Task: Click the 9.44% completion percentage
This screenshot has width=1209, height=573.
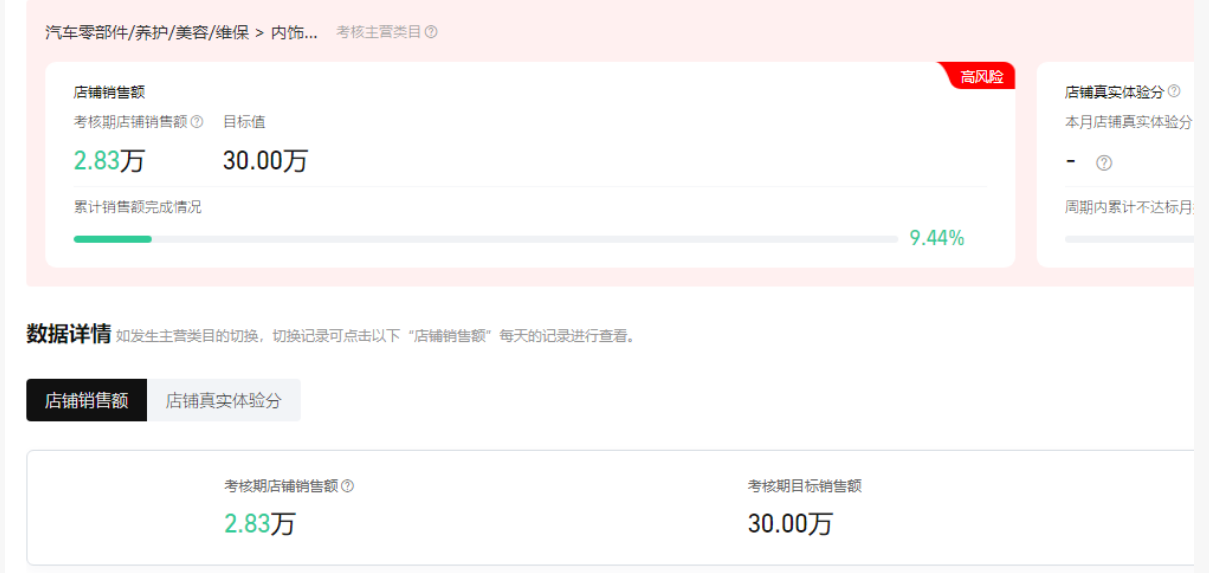Action: point(937,238)
